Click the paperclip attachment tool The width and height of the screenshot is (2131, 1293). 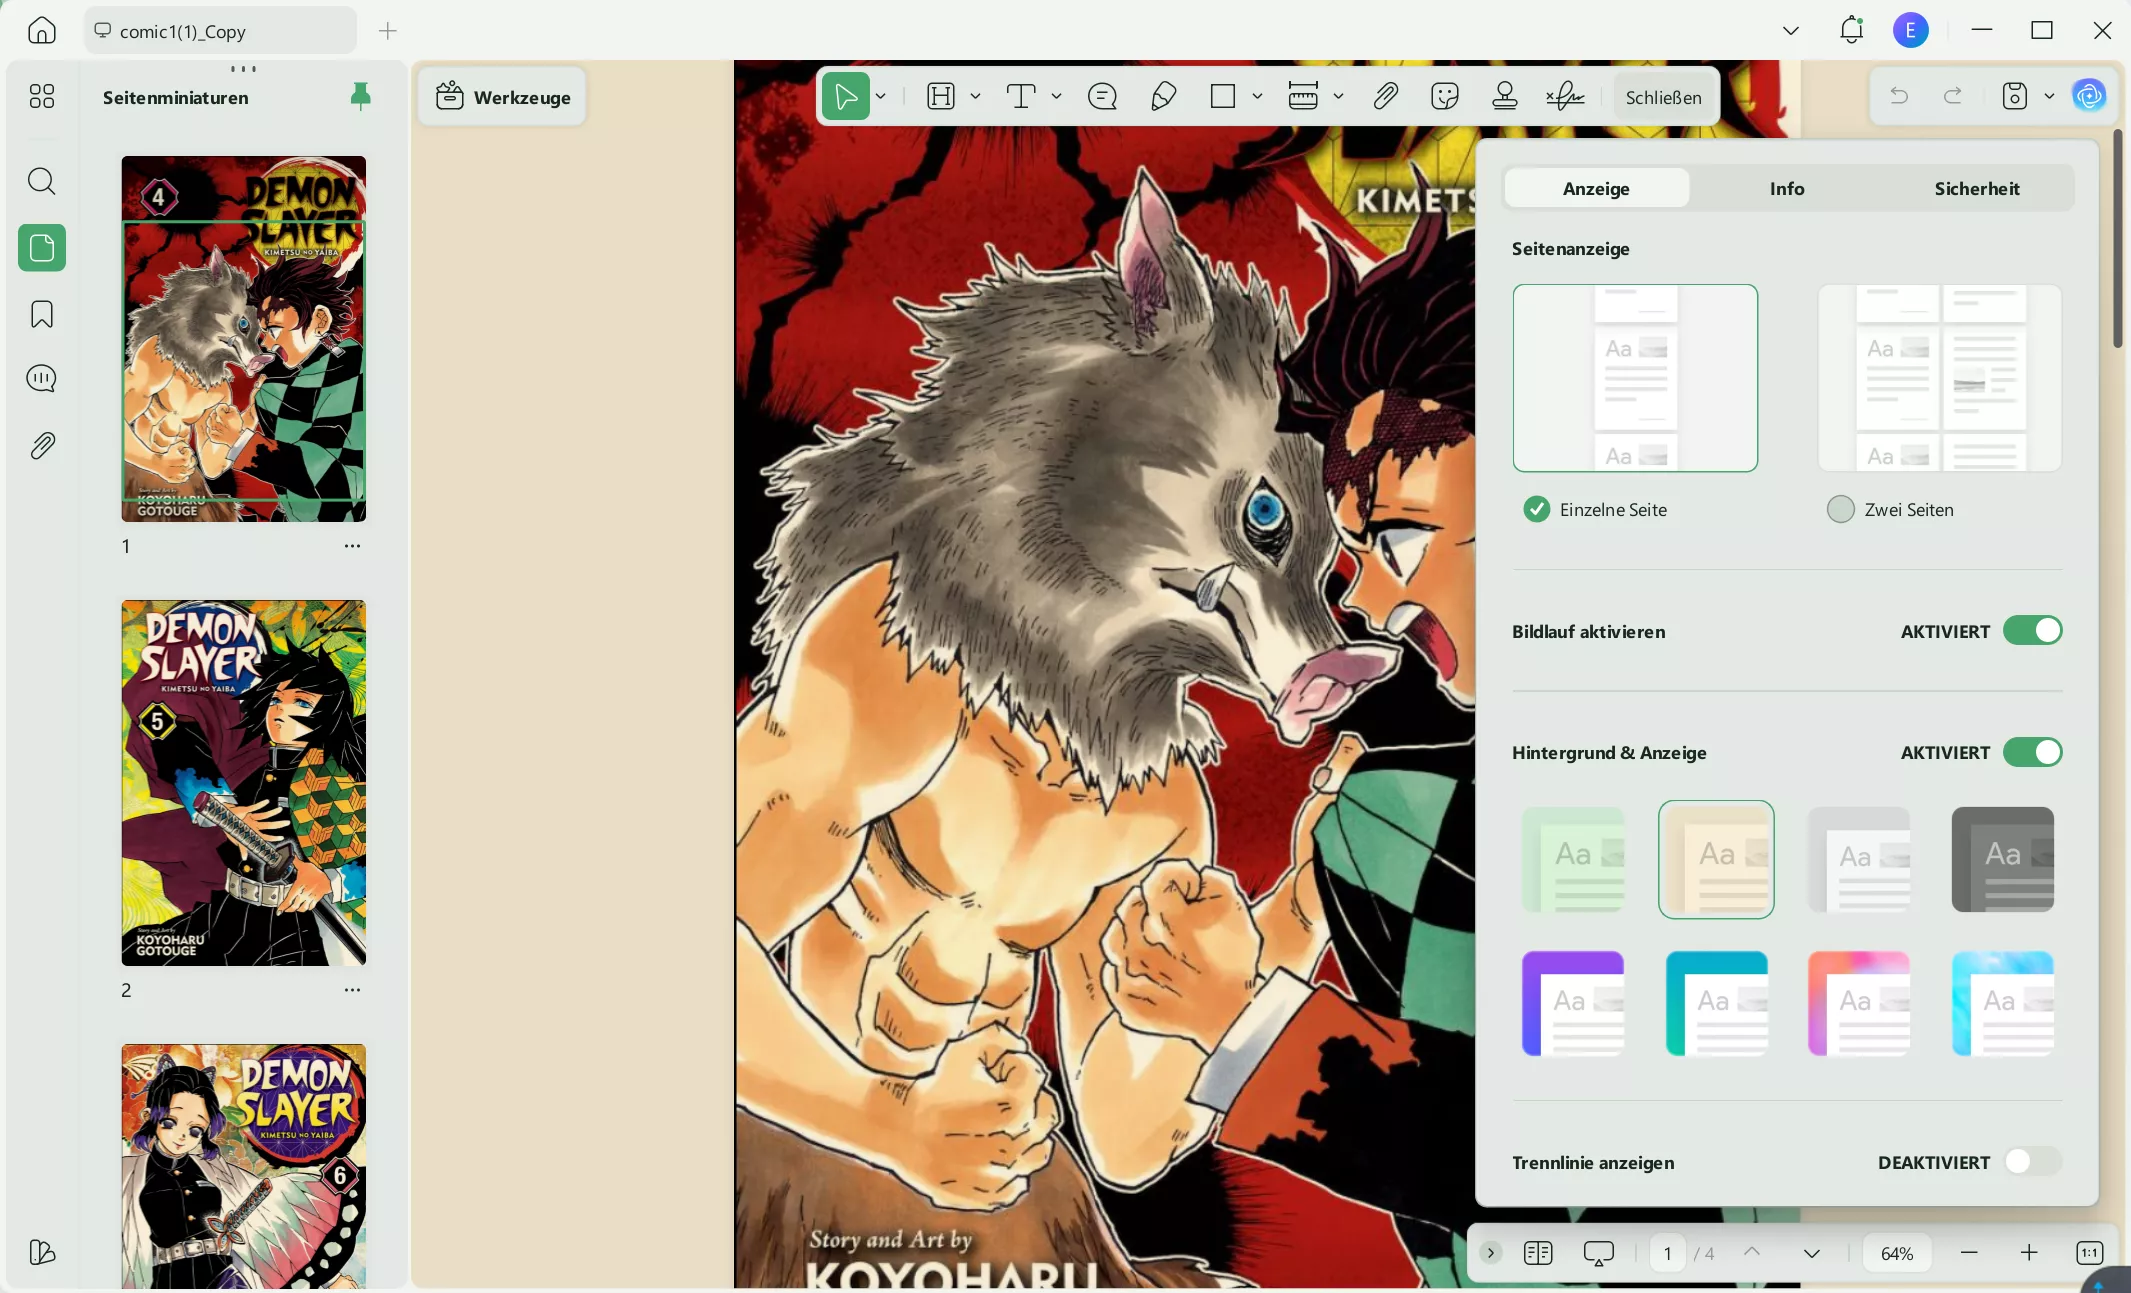[x=1385, y=96]
